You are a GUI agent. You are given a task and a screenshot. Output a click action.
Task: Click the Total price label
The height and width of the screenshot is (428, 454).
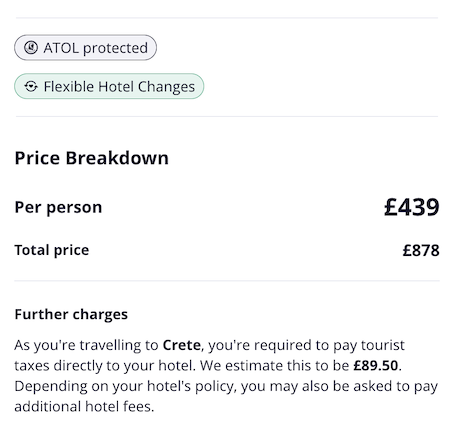[52, 250]
